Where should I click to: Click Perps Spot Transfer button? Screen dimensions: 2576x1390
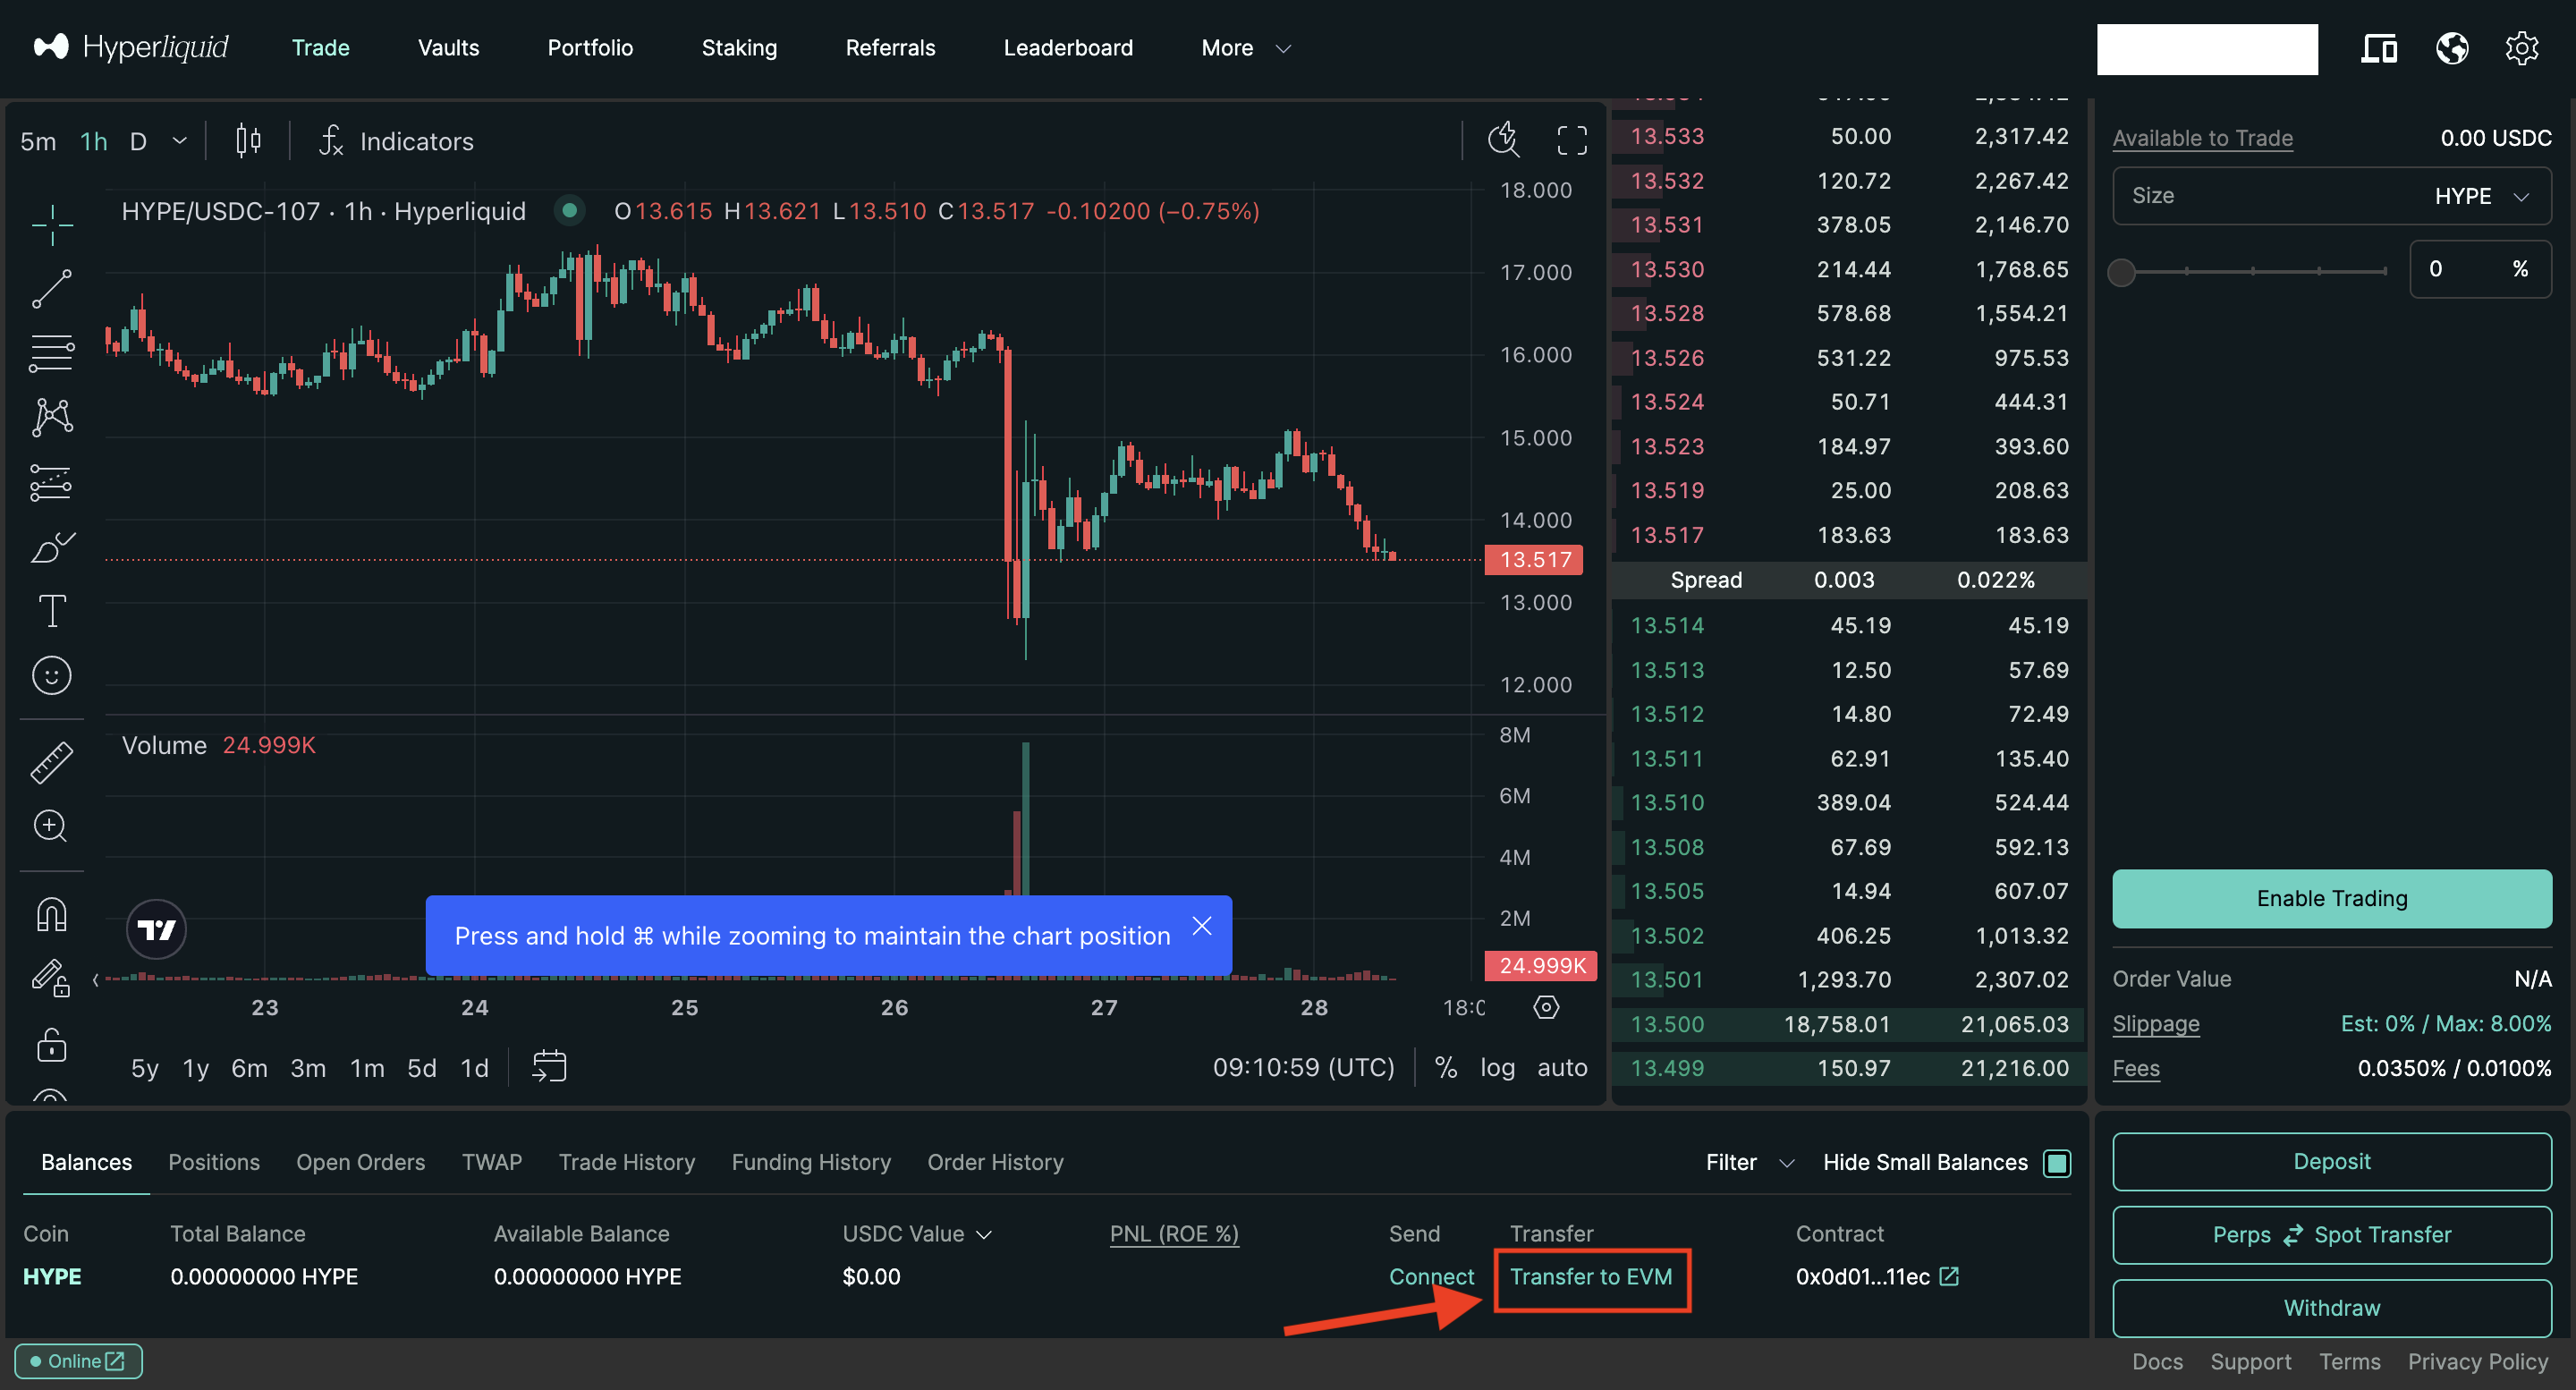(x=2331, y=1234)
